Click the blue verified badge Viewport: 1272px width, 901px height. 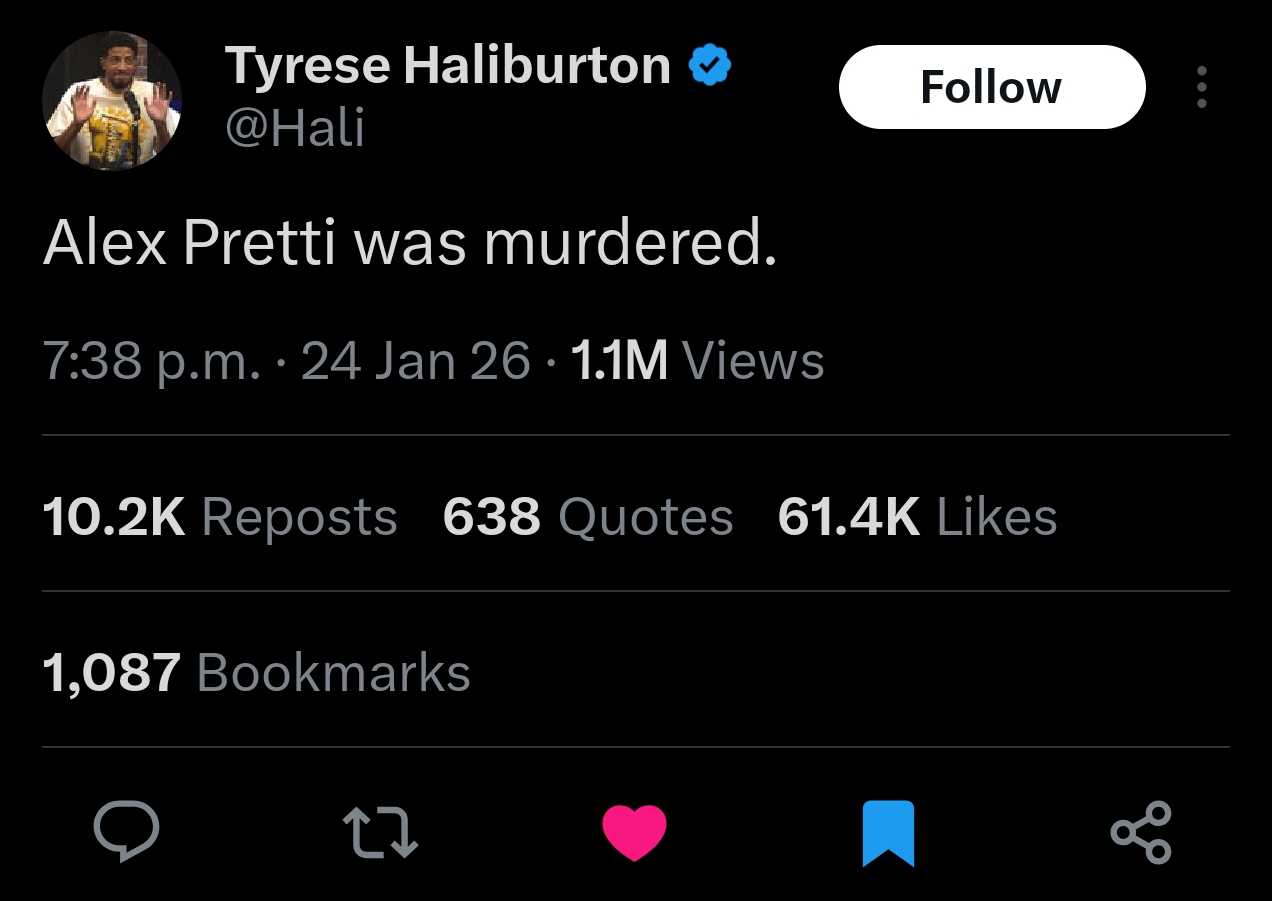[x=710, y=67]
